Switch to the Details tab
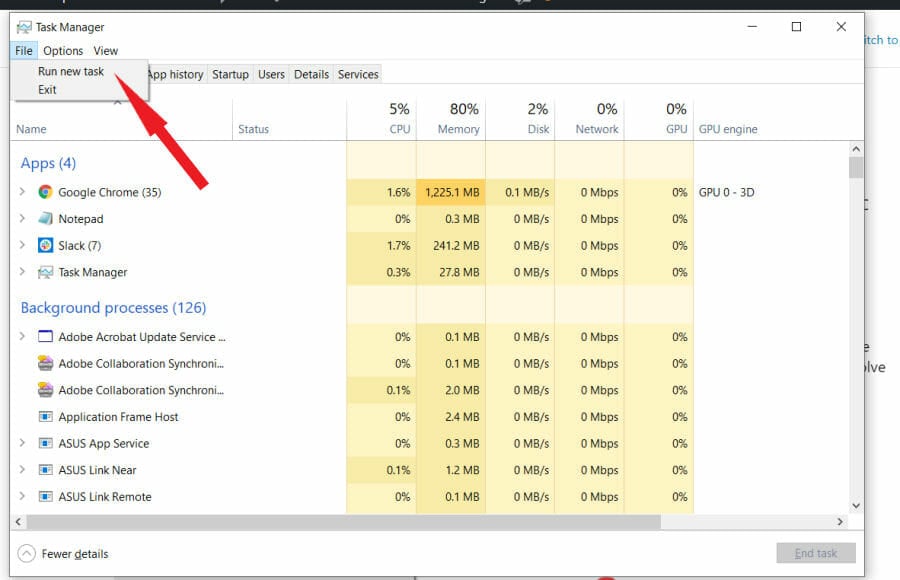Image resolution: width=900 pixels, height=580 pixels. point(311,74)
